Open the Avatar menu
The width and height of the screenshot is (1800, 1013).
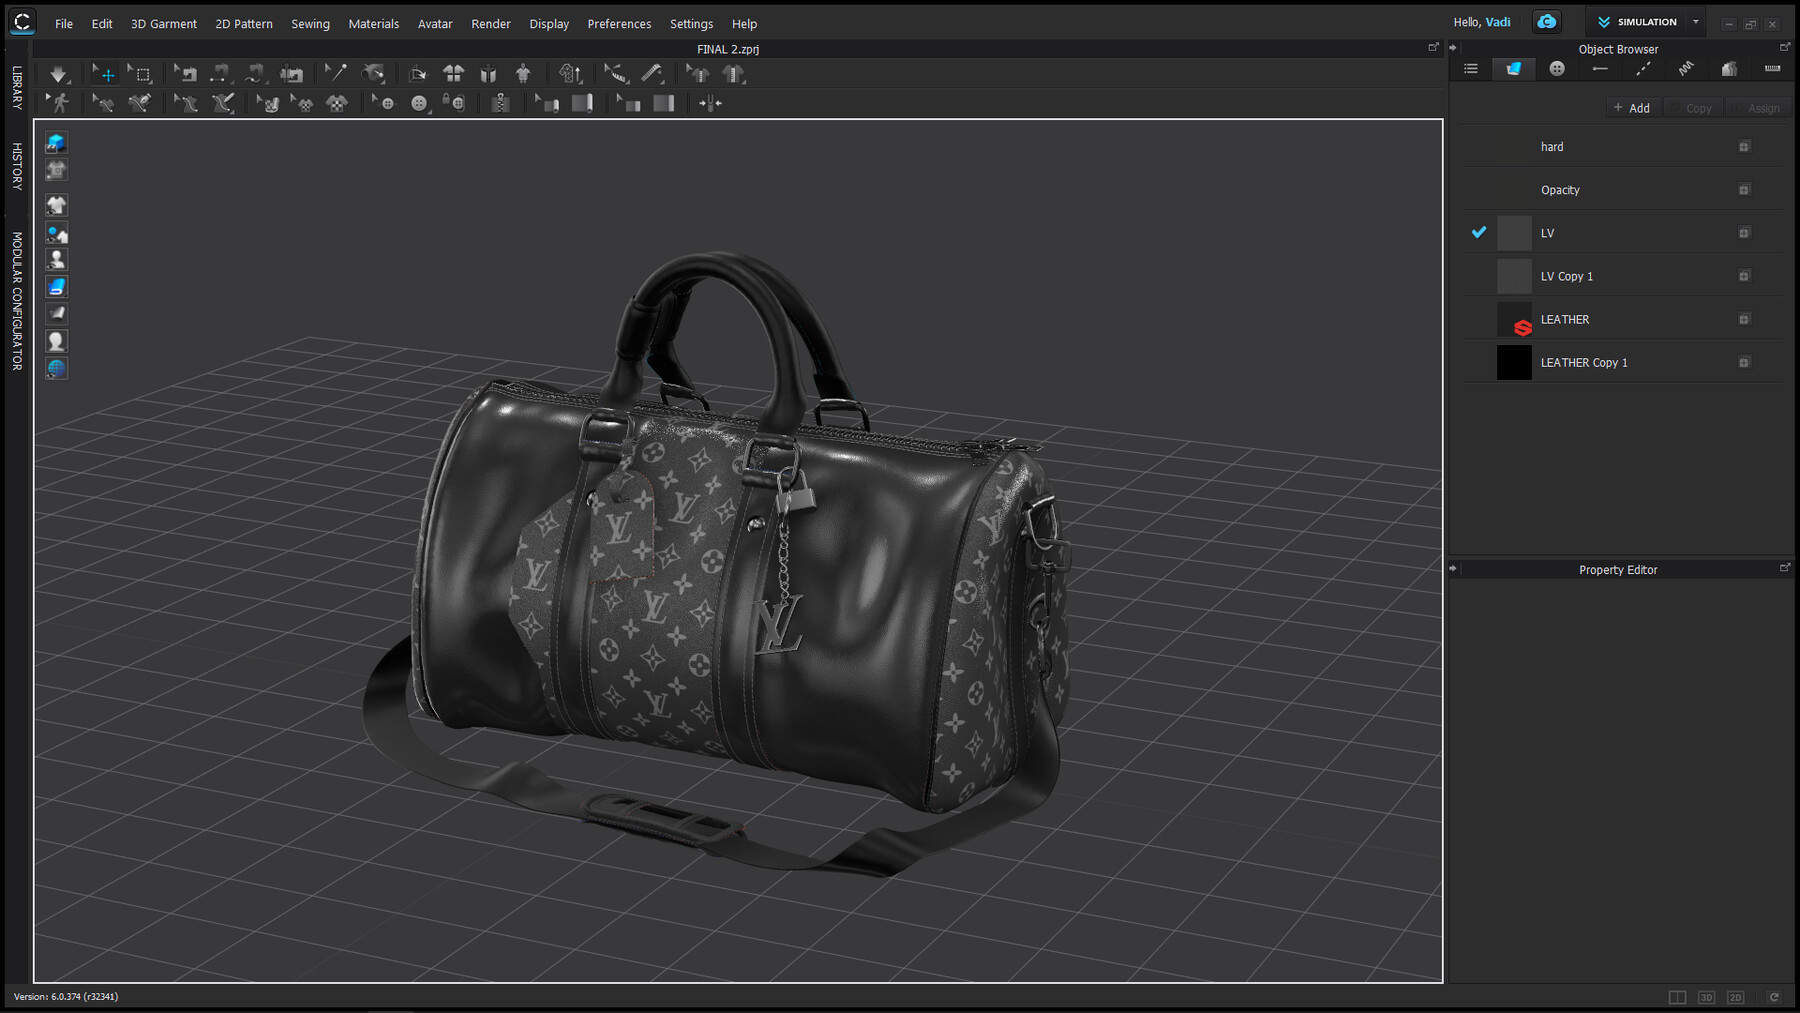tap(435, 24)
